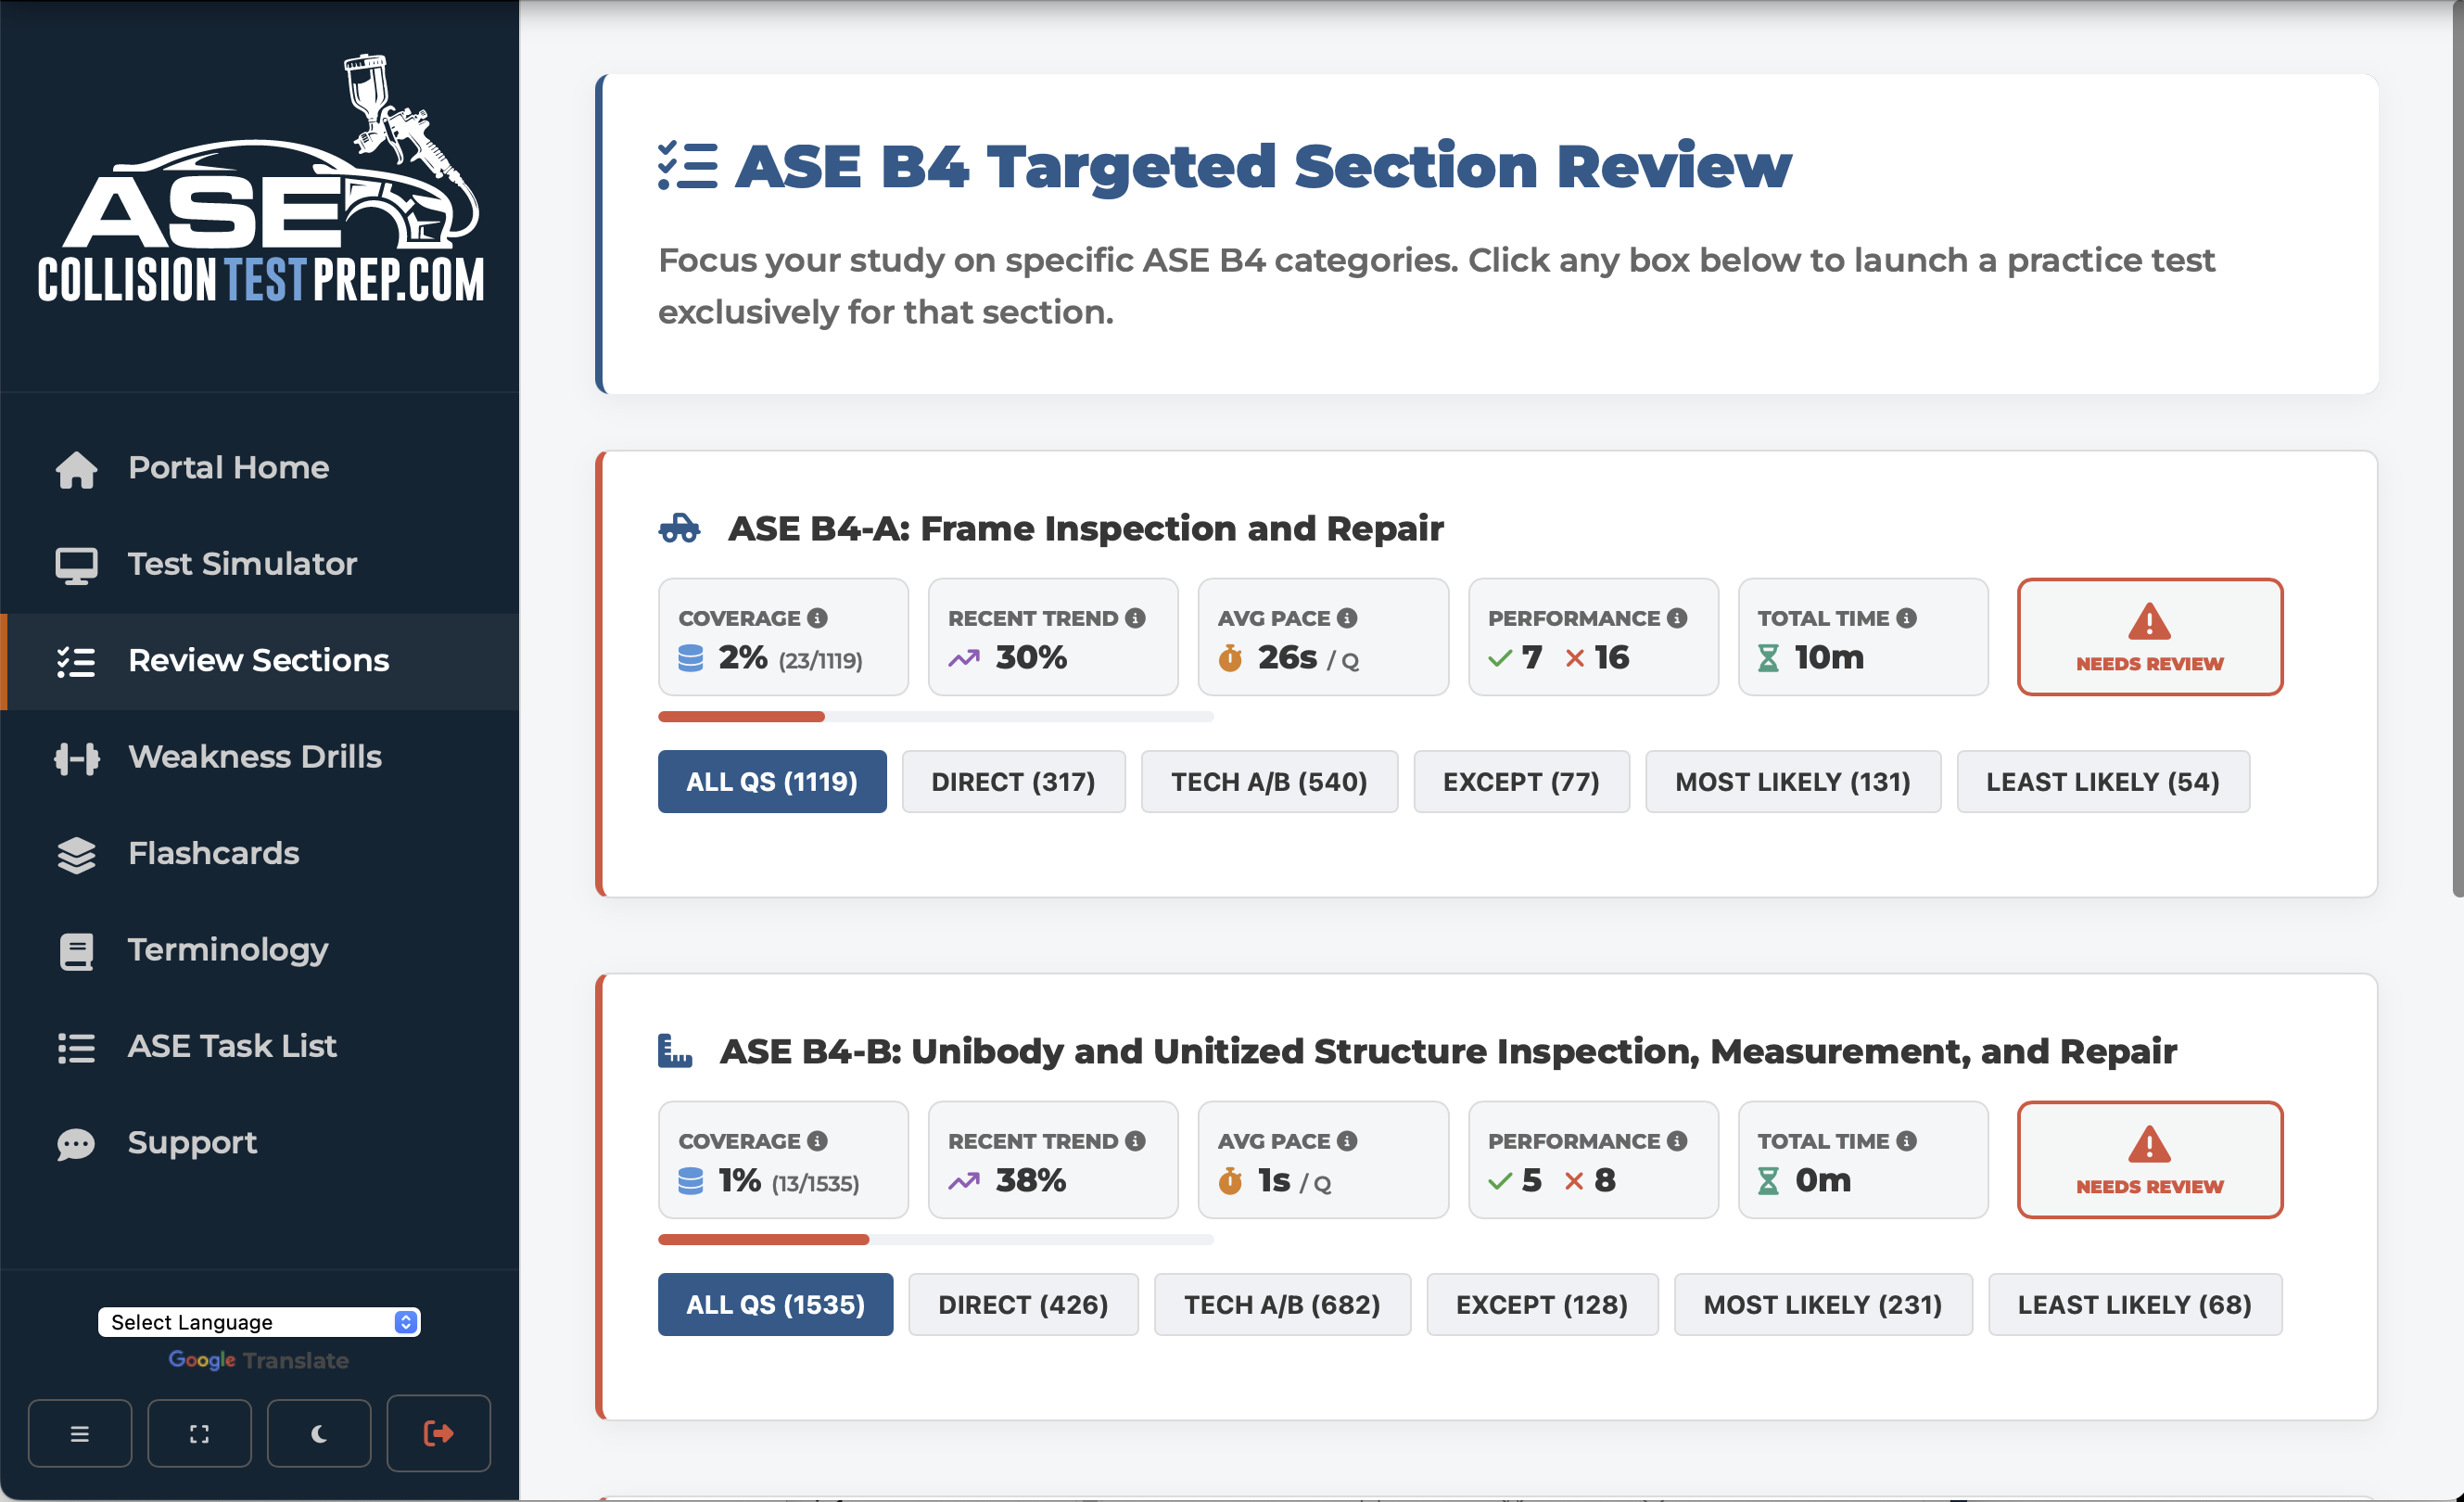
Task: Collapse sidebar with the hamburger button
Action: (80, 1433)
